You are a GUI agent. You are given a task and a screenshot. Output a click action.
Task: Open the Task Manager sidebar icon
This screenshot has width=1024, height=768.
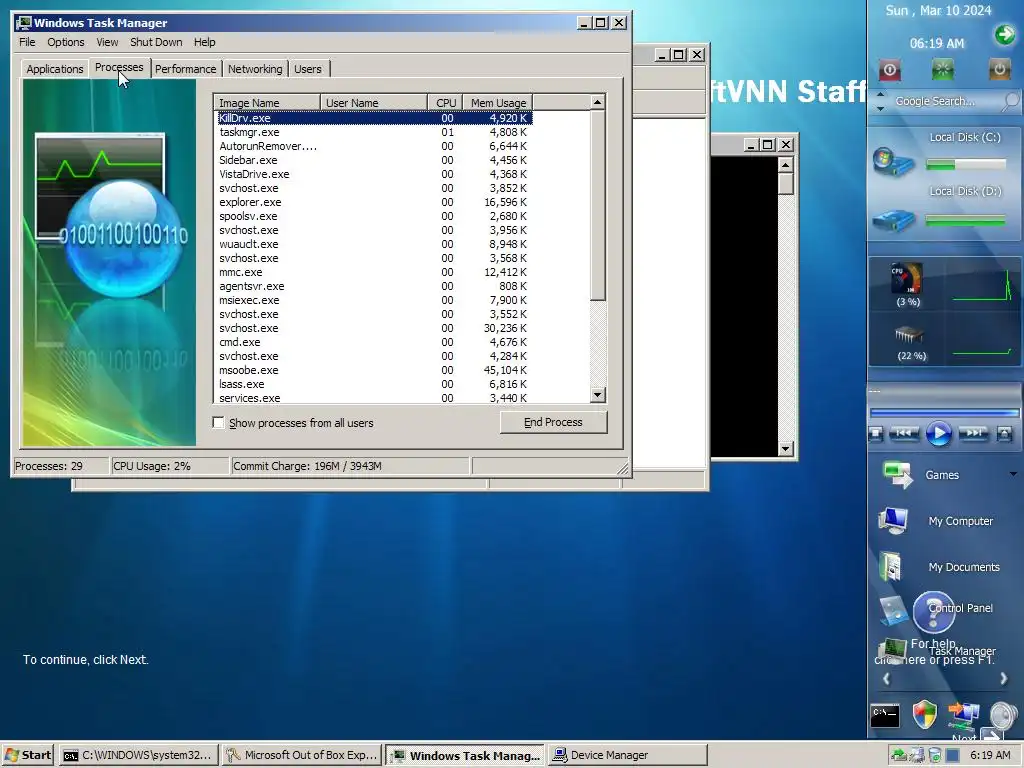(x=892, y=650)
